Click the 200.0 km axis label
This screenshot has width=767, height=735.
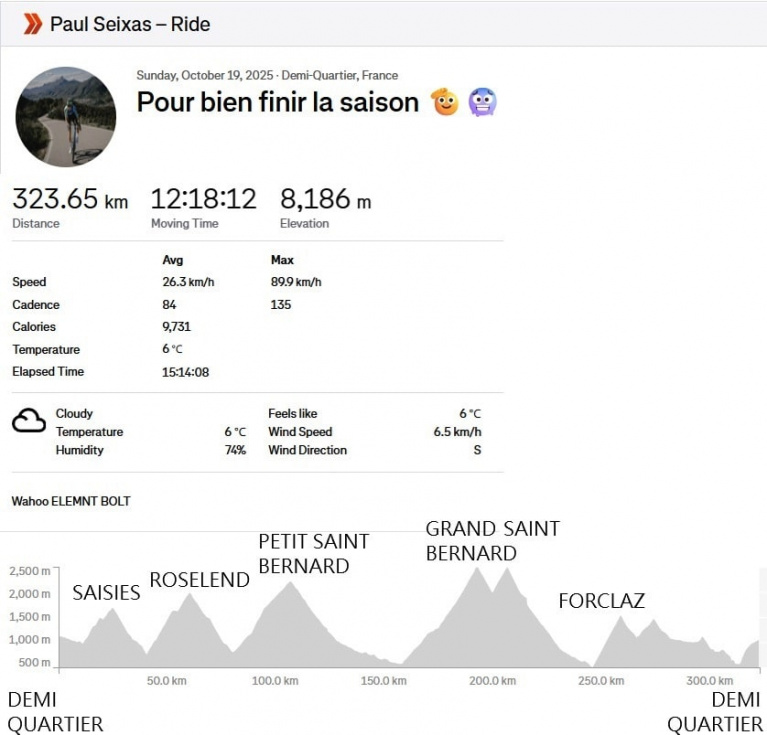click(x=492, y=680)
